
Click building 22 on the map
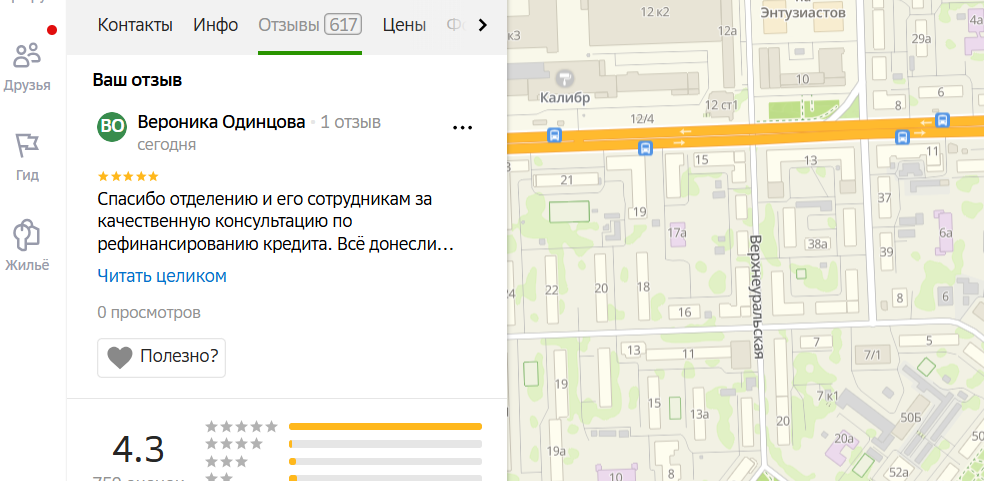coord(552,289)
